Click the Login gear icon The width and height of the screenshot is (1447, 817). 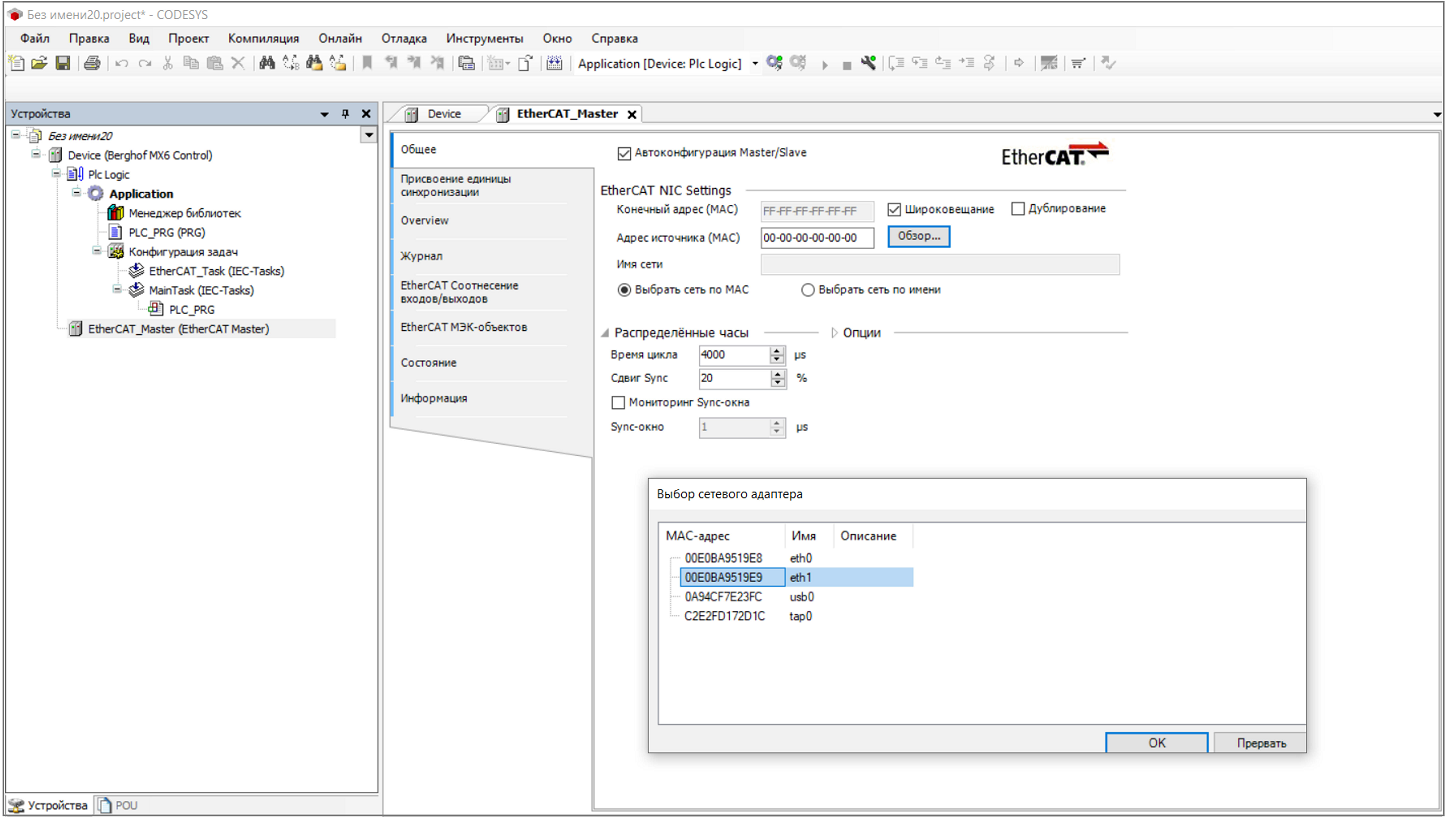[774, 63]
